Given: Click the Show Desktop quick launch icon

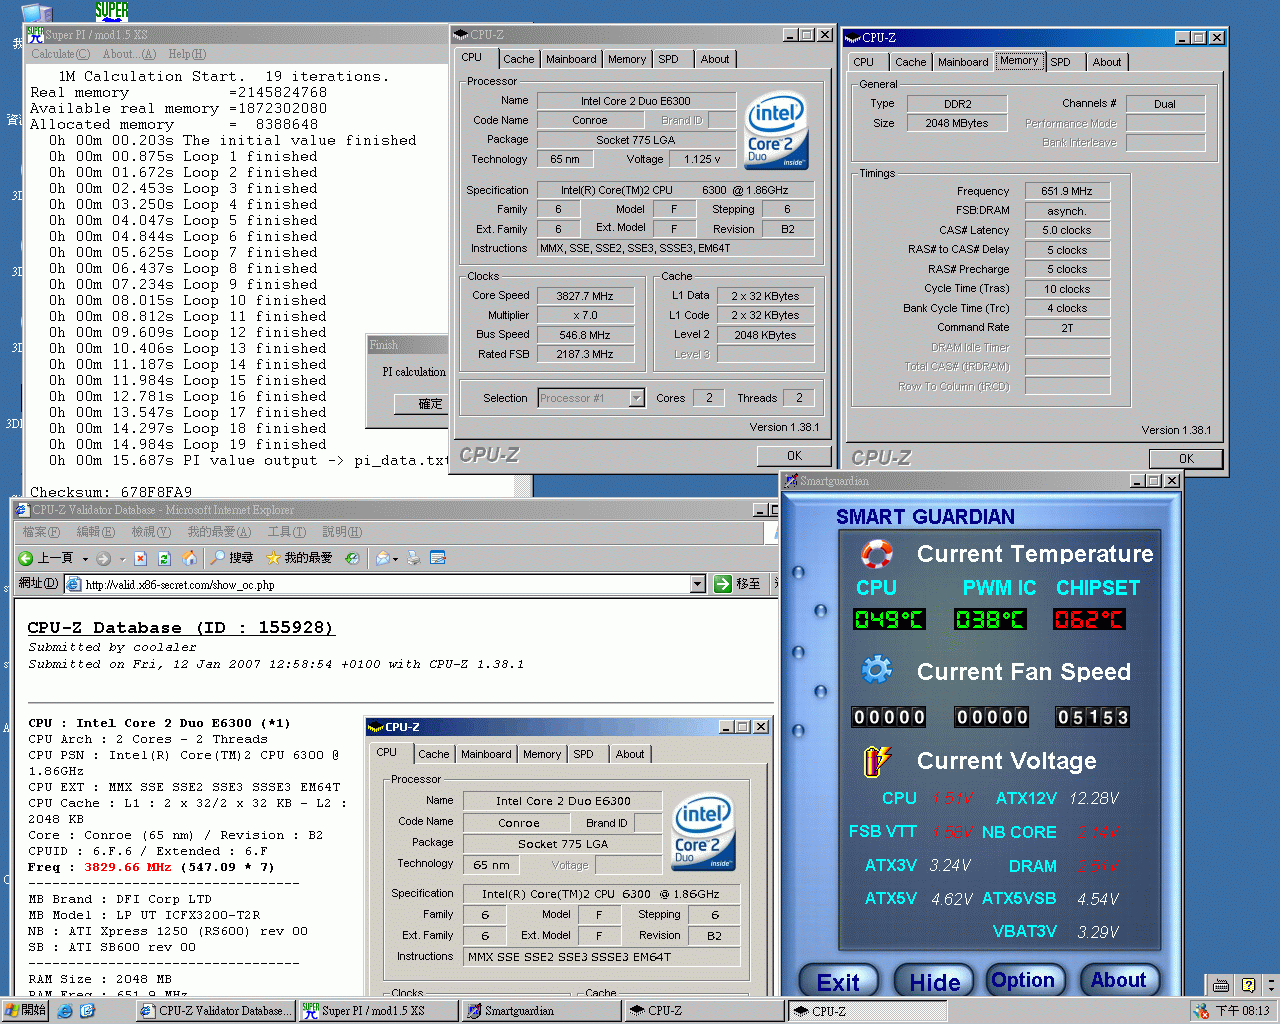Looking at the screenshot, I should [87, 1011].
